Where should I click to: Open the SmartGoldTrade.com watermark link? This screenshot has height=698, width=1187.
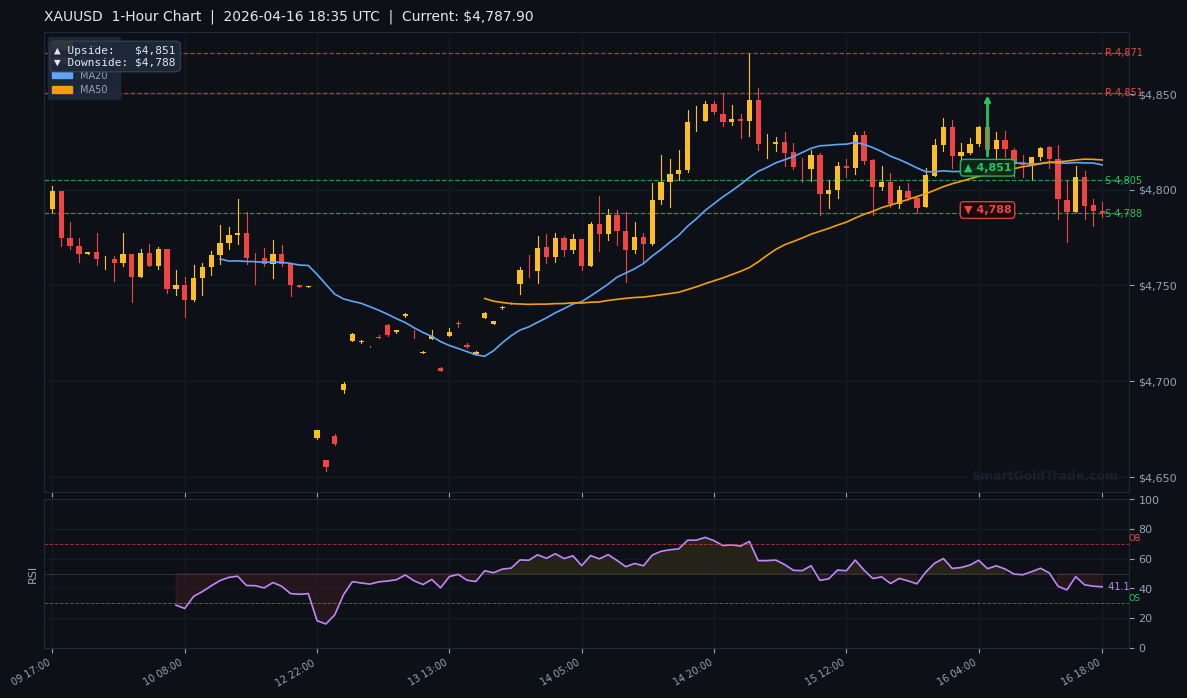[x=1044, y=475]
